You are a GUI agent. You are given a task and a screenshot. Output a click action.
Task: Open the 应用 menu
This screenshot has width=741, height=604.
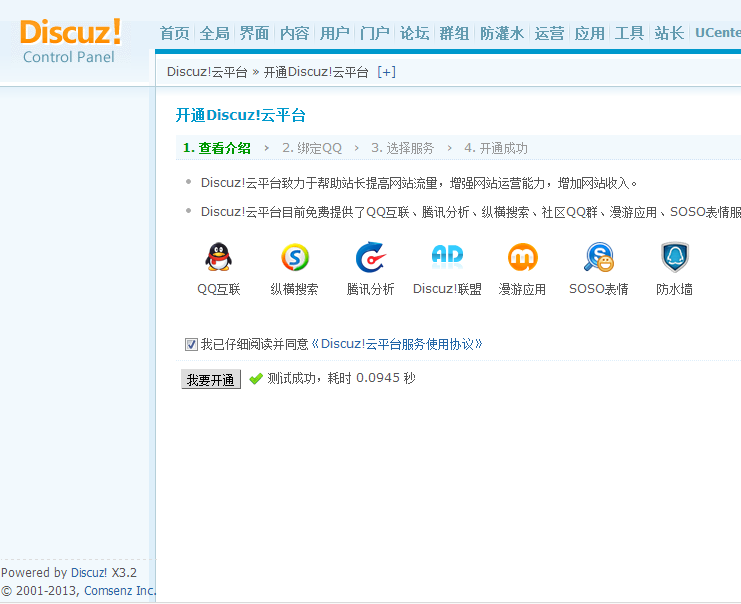[589, 33]
